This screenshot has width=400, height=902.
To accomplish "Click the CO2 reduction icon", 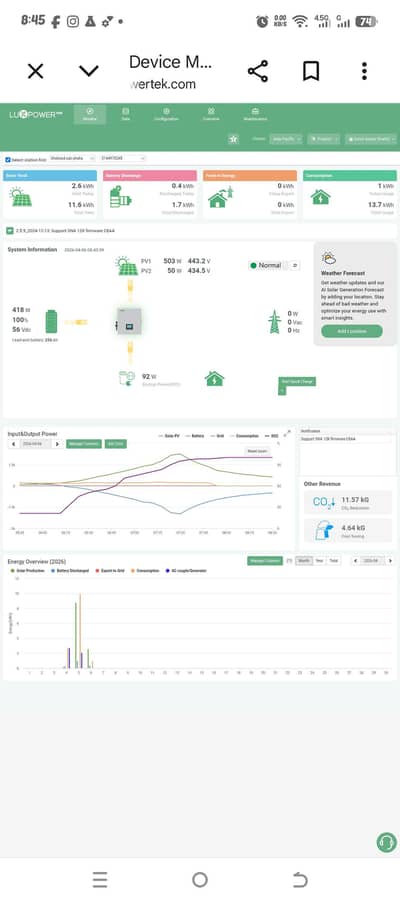I will click(x=323, y=502).
